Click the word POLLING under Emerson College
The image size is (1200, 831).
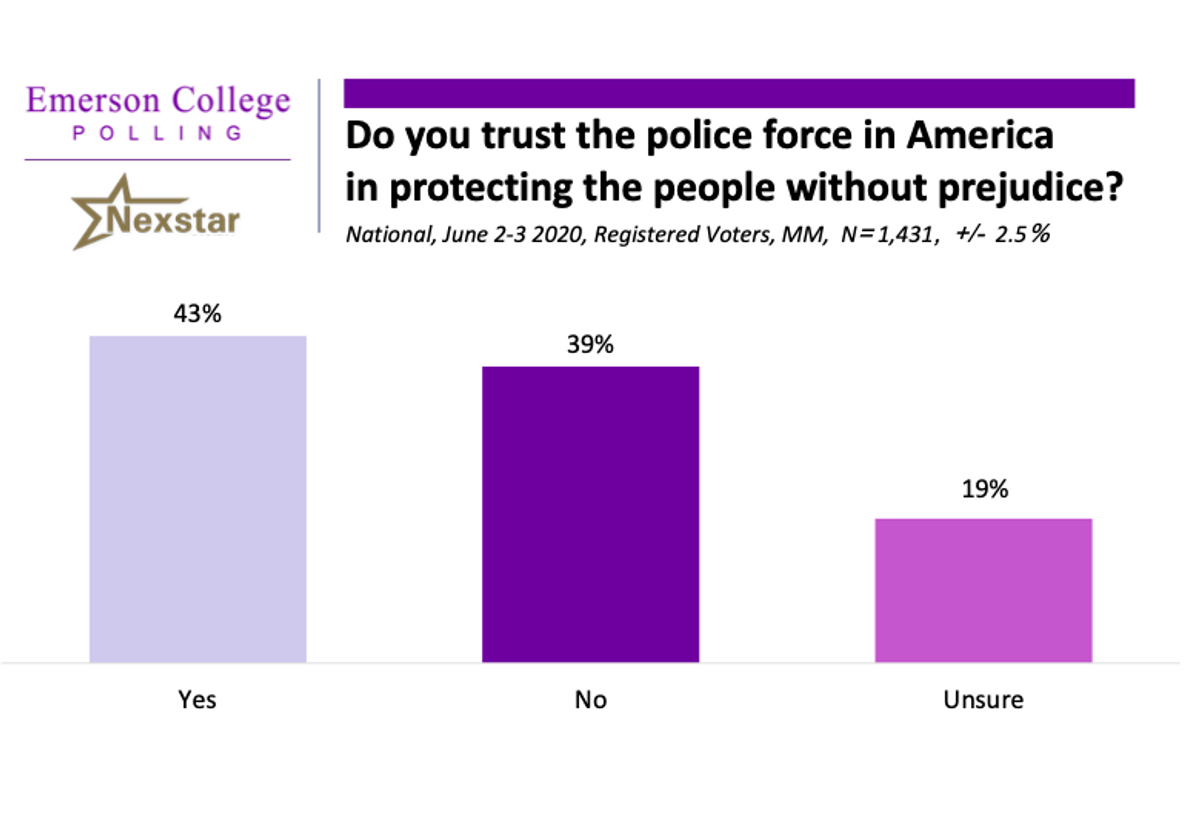click(158, 133)
